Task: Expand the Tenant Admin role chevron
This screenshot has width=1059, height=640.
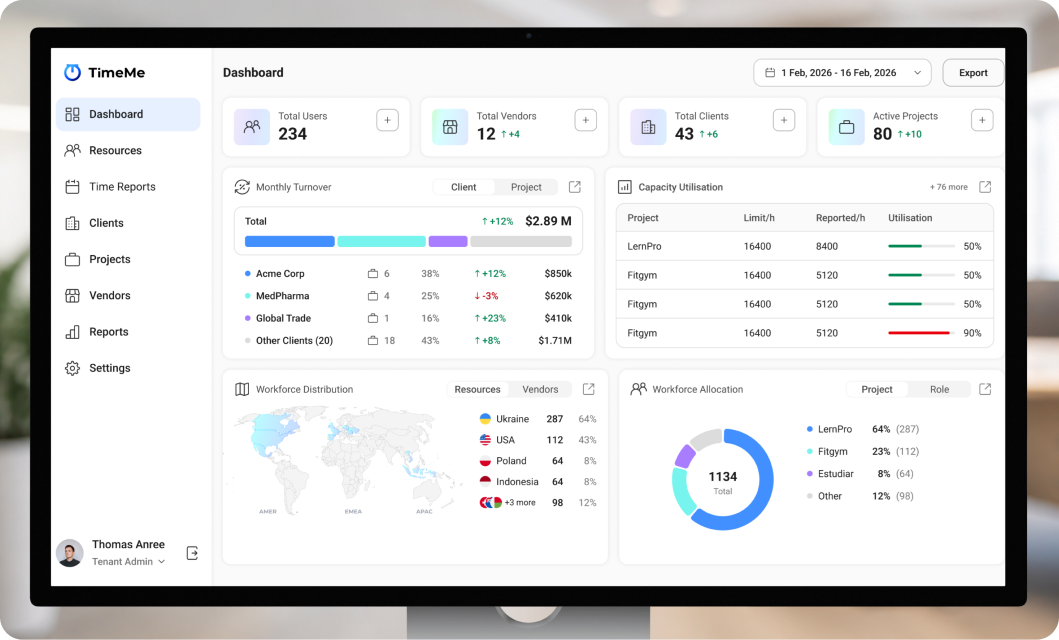Action: click(161, 562)
